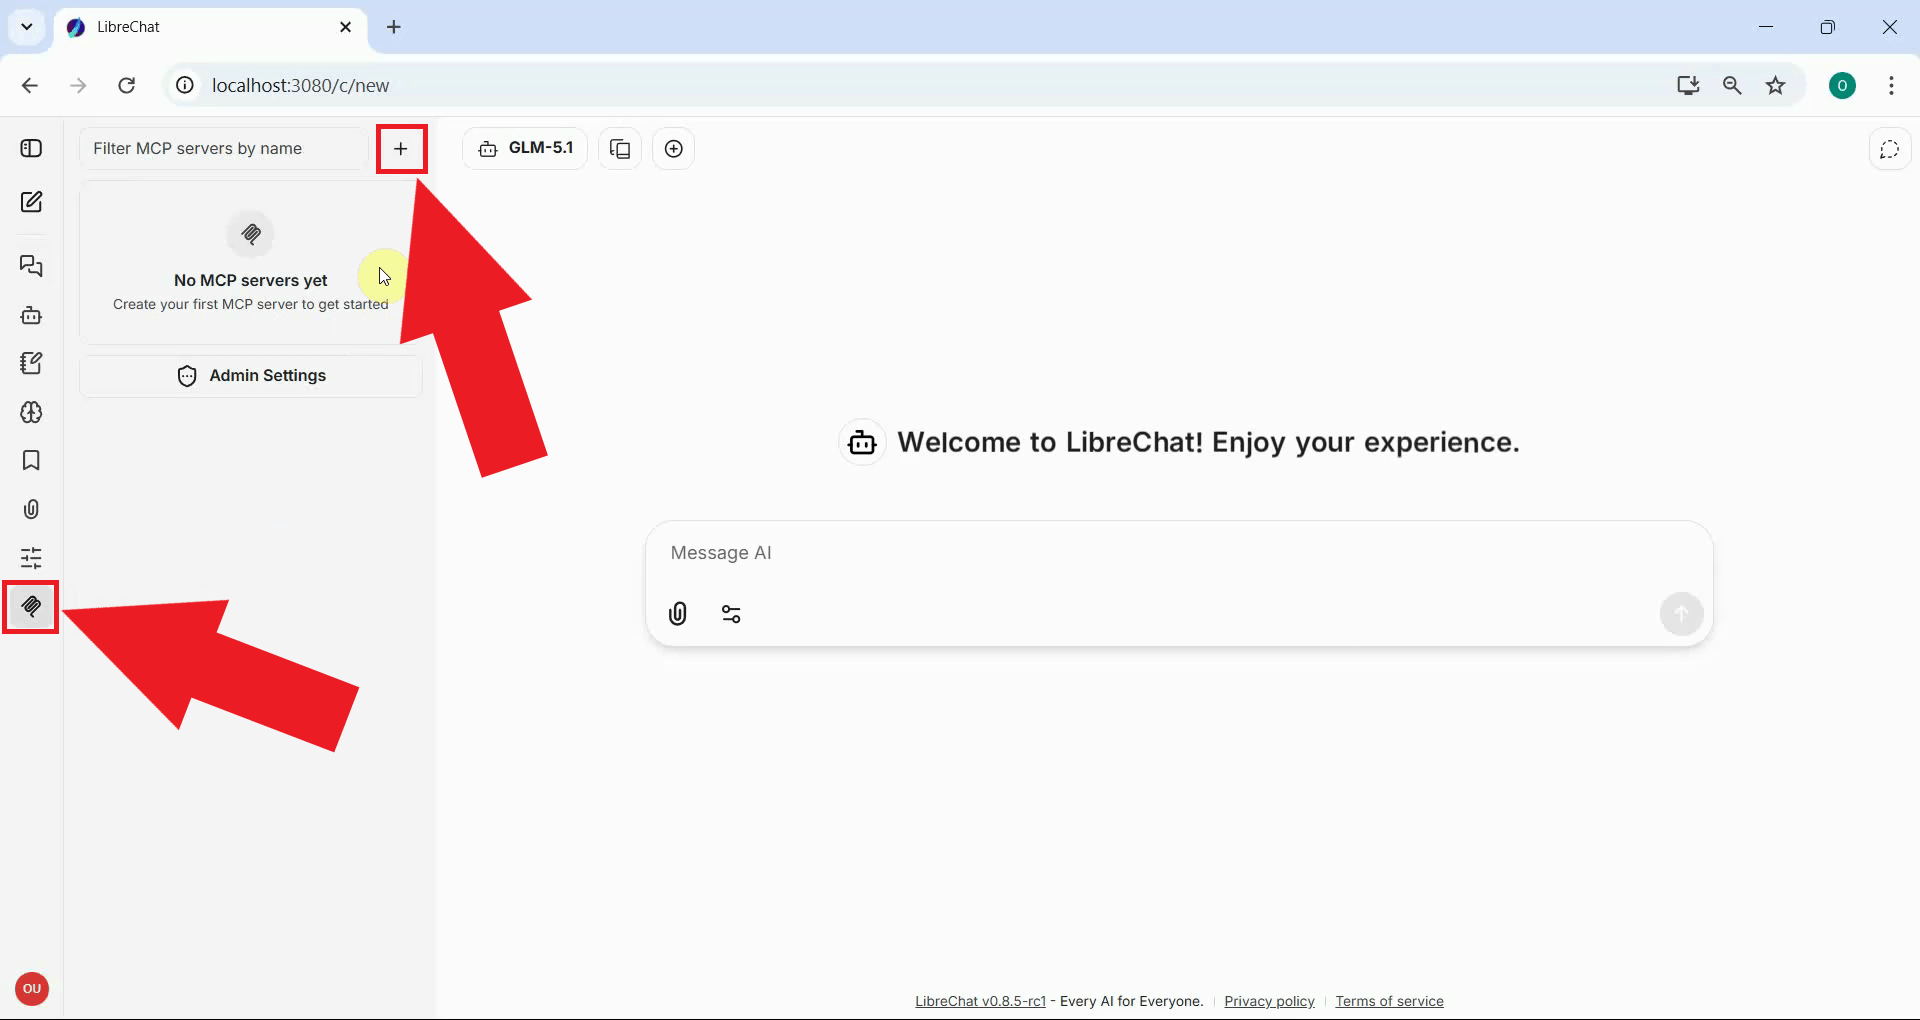Open the tab search dropdown arrow
Screen dimensions: 1920x1020
point(27,27)
